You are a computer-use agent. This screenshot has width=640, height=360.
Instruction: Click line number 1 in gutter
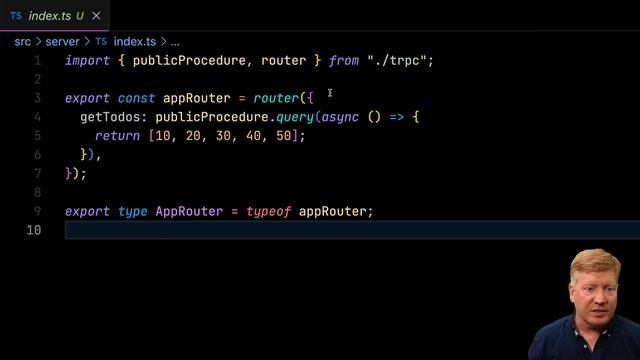tap(38, 61)
